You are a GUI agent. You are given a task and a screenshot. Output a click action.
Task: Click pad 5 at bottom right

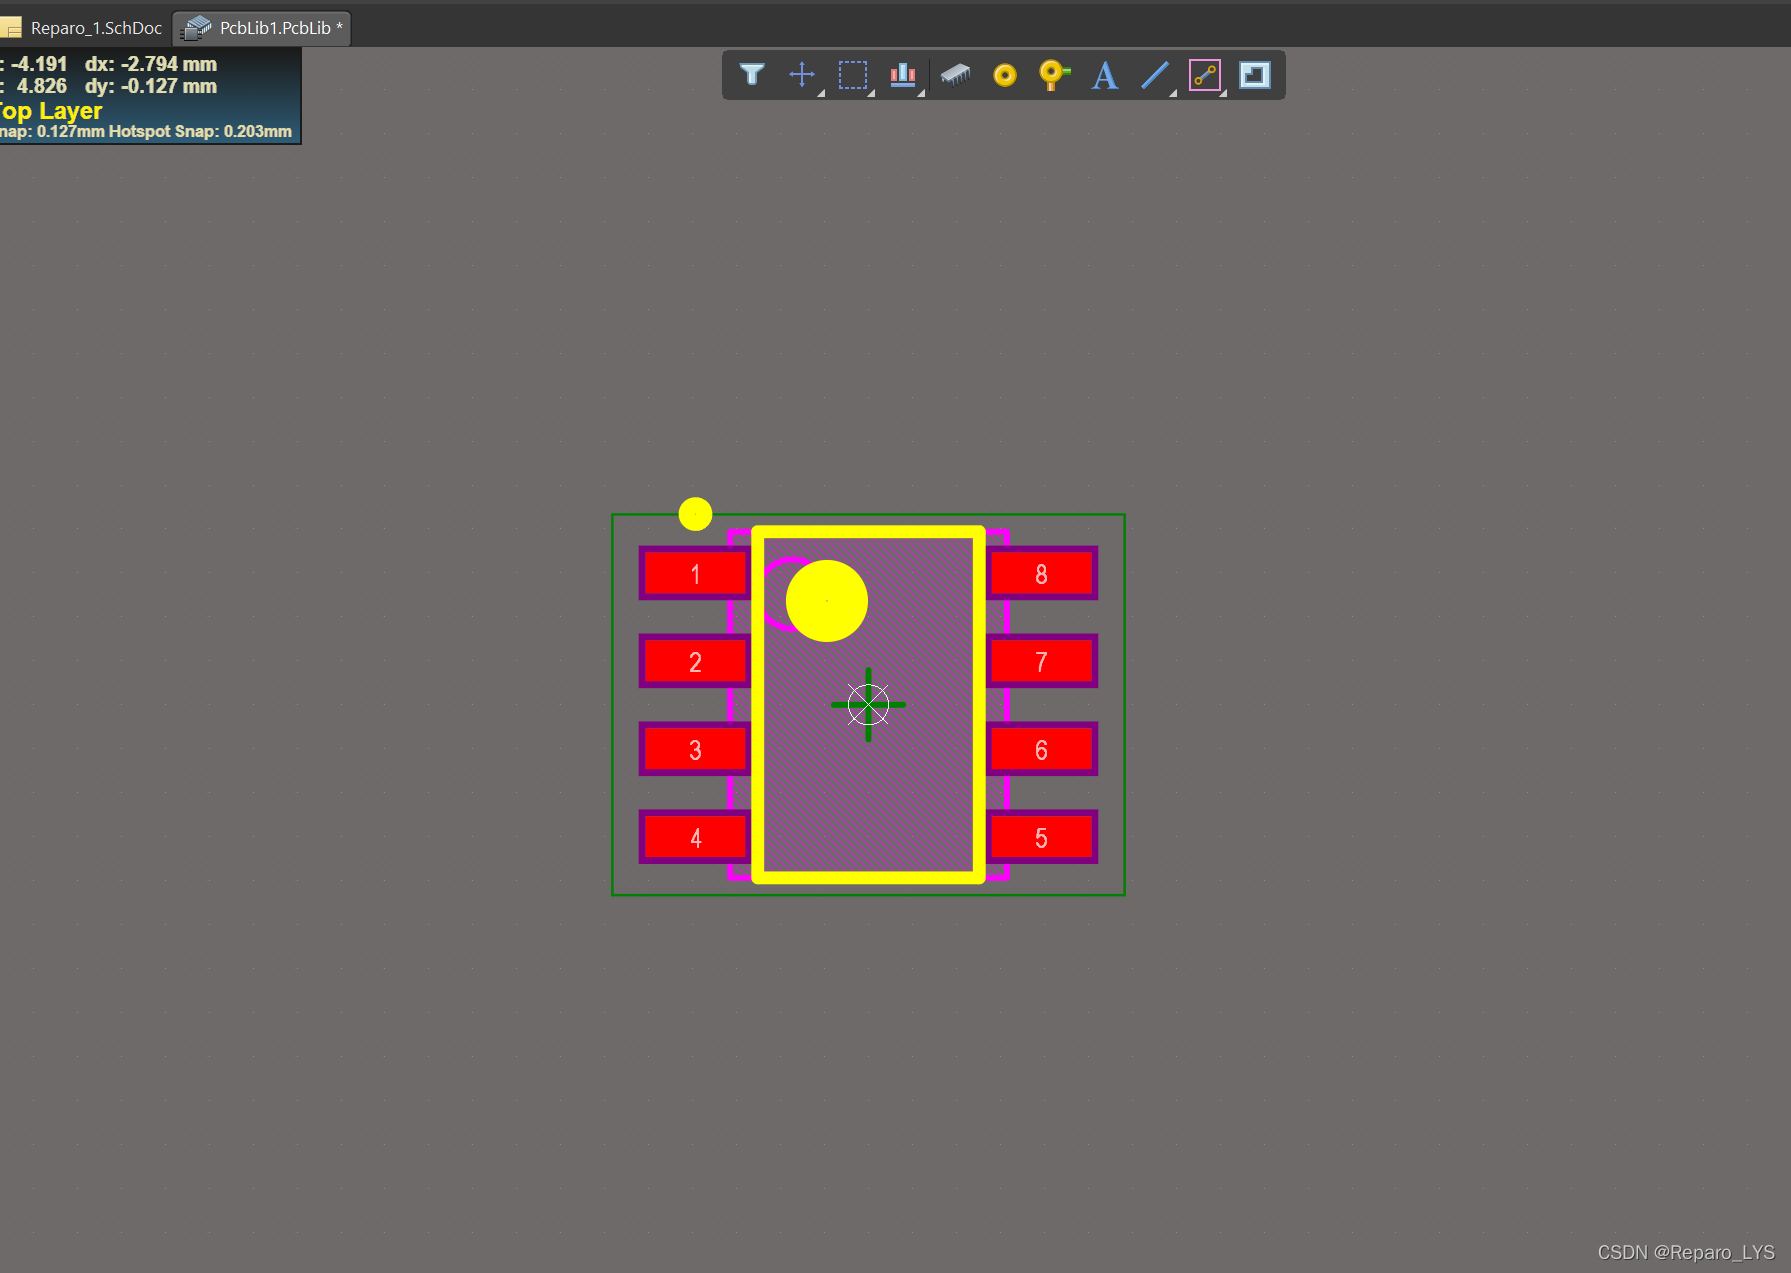(x=1041, y=838)
